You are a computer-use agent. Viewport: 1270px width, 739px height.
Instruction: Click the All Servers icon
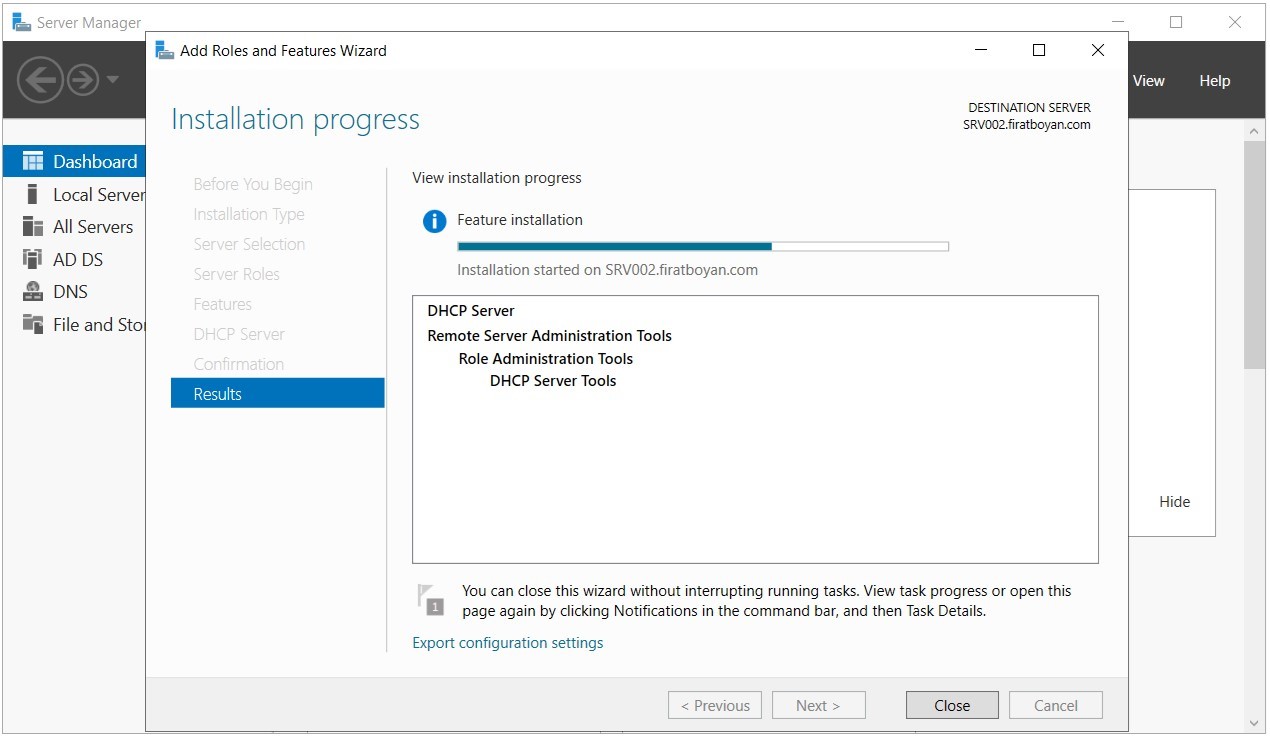[33, 227]
